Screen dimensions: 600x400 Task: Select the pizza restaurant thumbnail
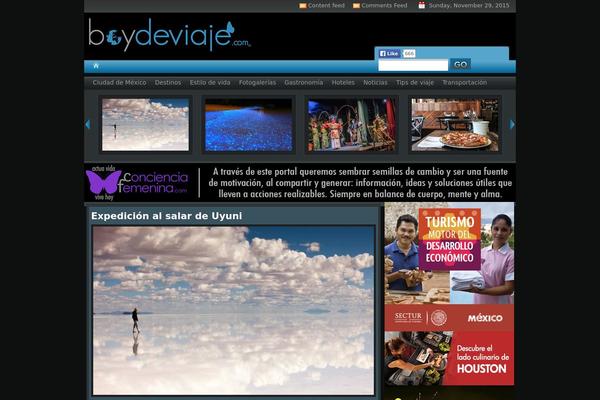click(455, 125)
